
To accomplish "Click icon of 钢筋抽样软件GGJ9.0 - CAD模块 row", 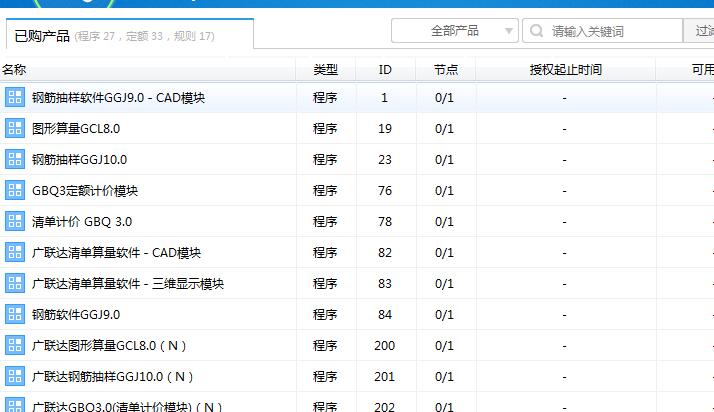I will pyautogui.click(x=15, y=97).
